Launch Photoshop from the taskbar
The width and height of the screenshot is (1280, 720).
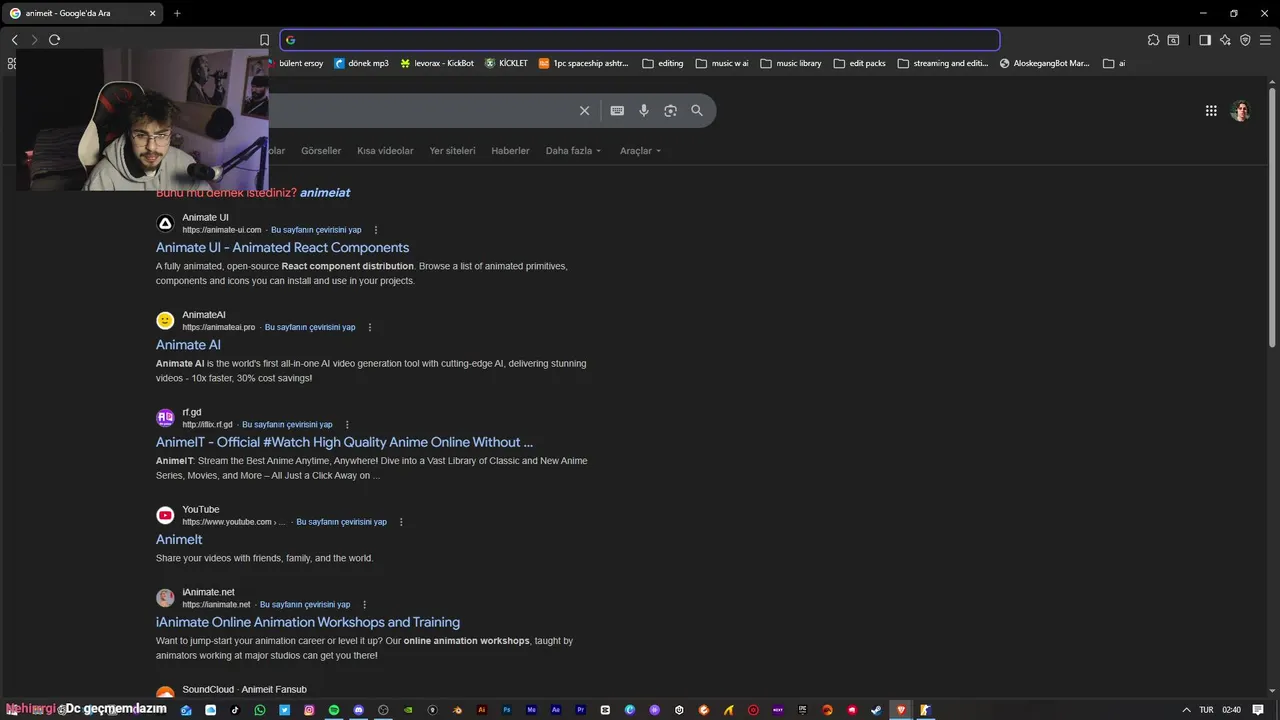507,710
